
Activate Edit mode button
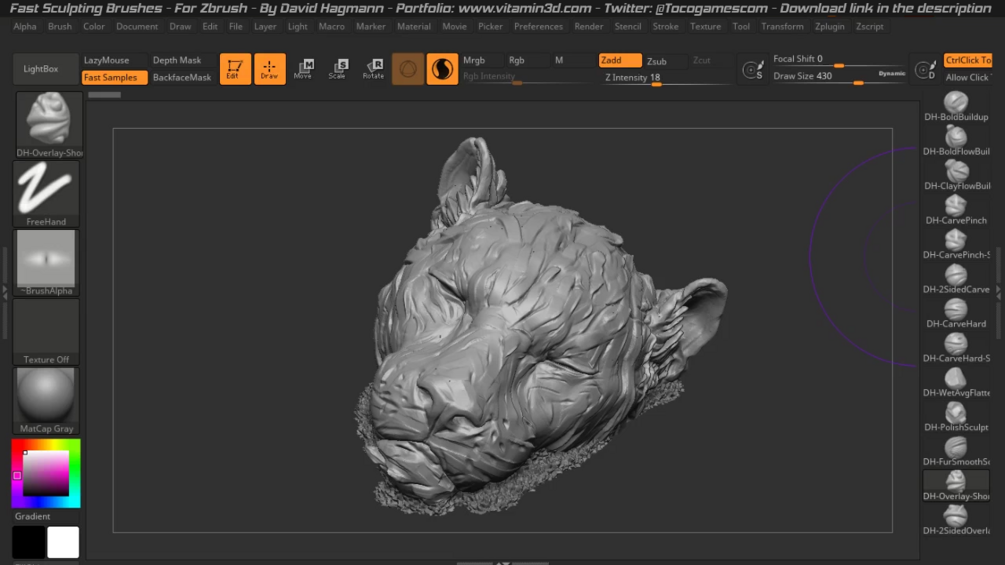point(235,69)
